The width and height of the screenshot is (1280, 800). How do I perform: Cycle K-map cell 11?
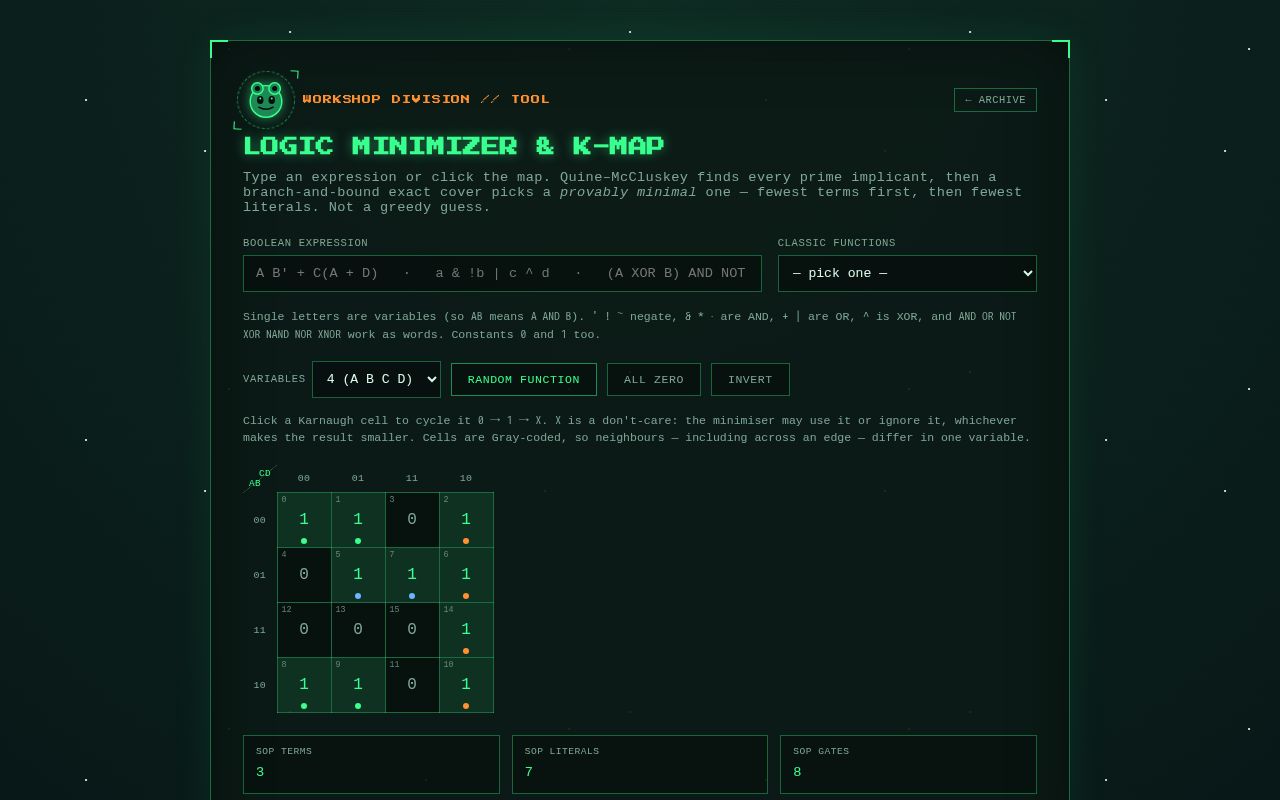(412, 685)
